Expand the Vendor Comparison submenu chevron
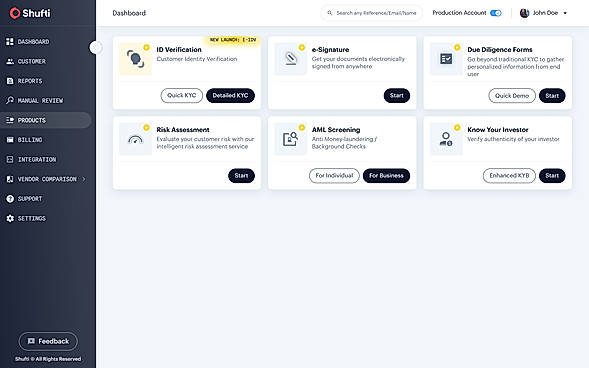 [84, 179]
